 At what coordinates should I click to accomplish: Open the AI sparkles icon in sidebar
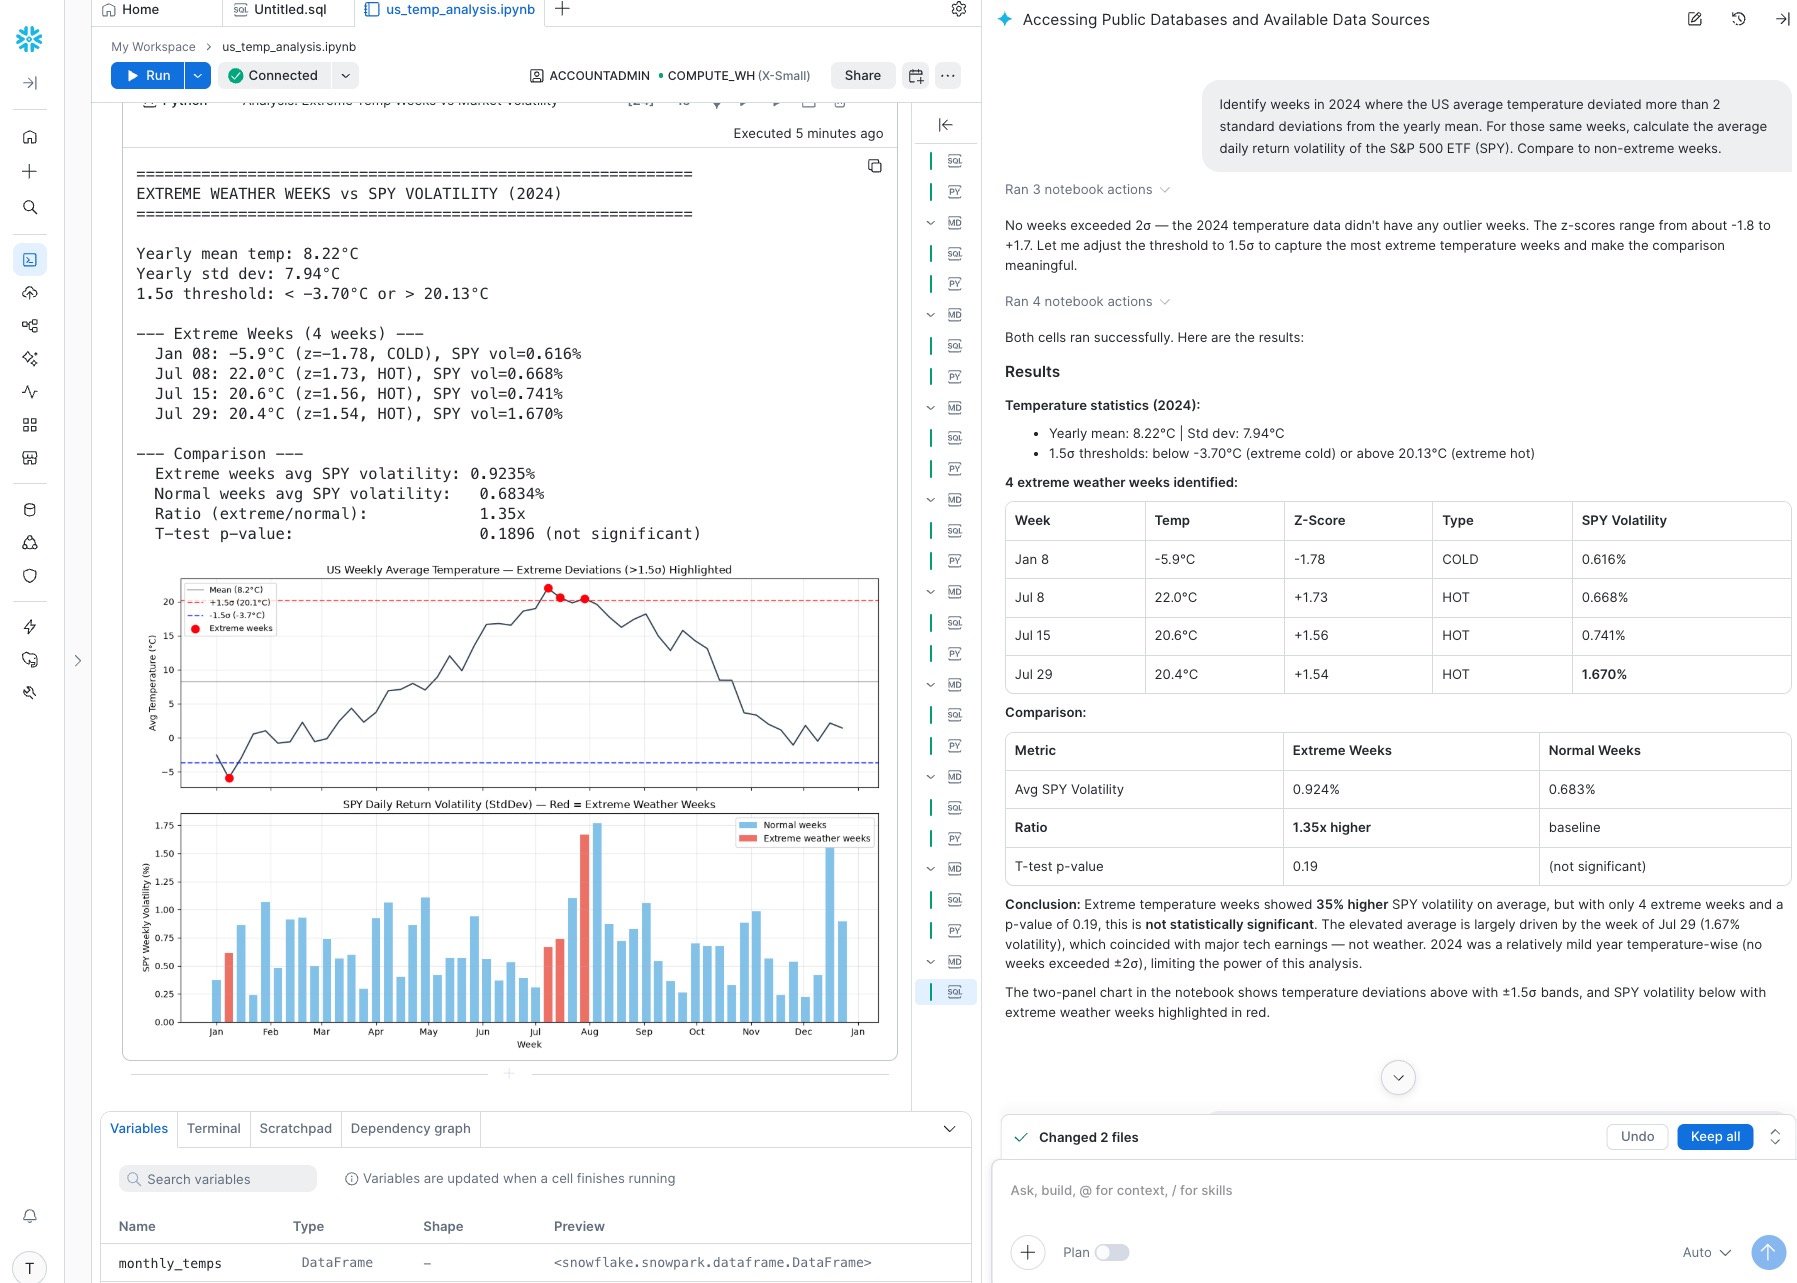[30, 358]
